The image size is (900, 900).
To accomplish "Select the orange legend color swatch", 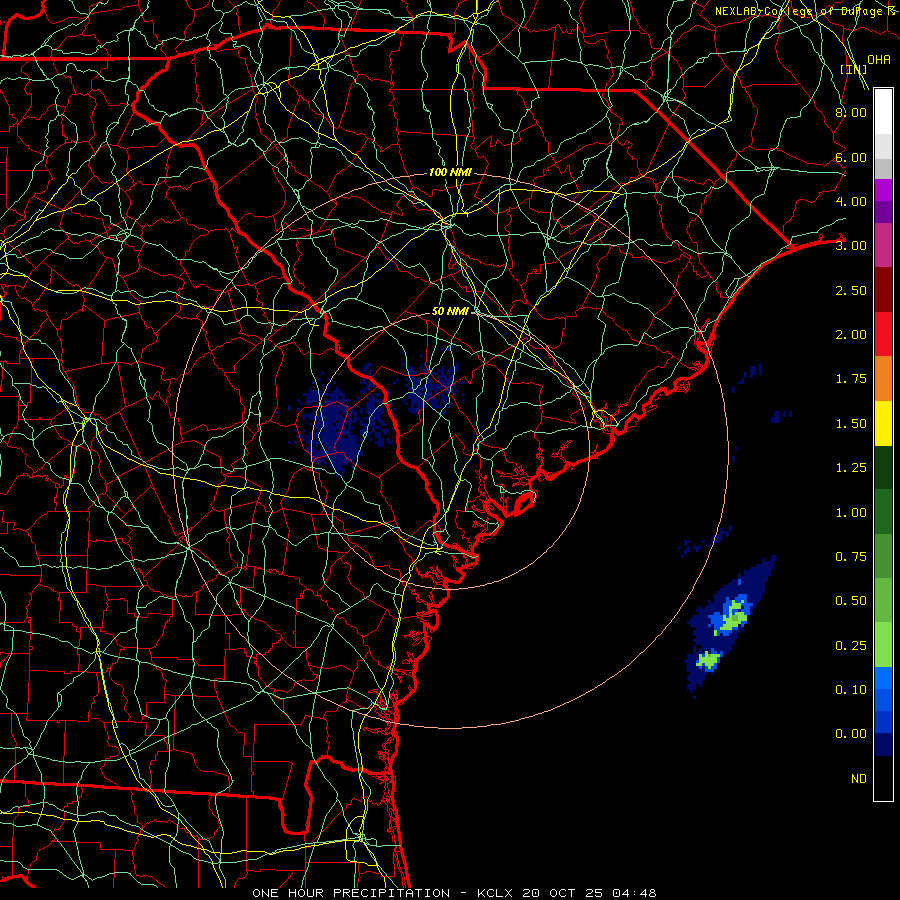I will pyautogui.click(x=883, y=379).
